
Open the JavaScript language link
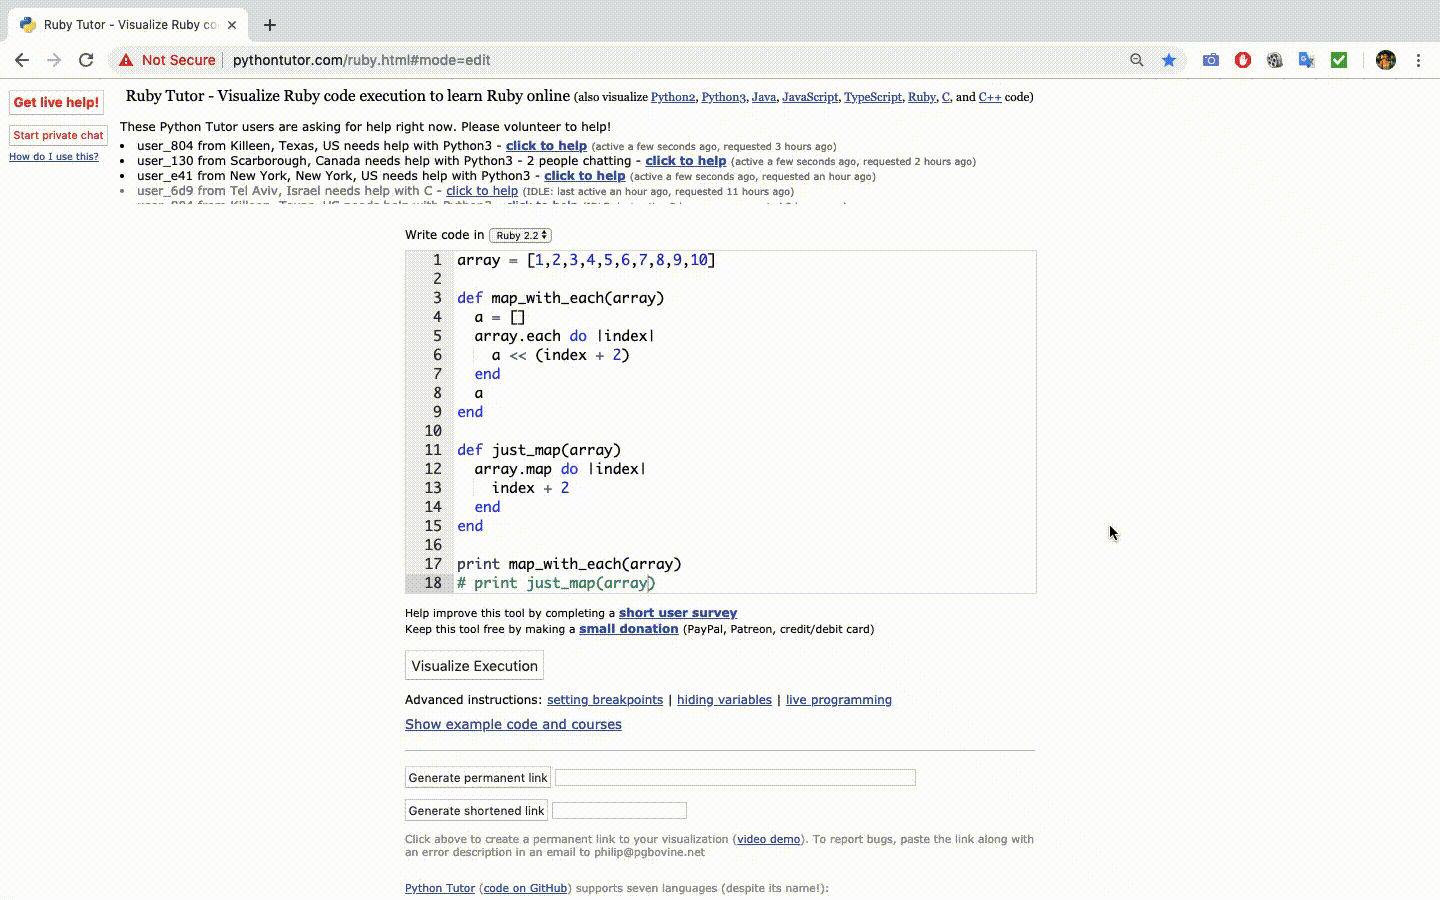810,97
